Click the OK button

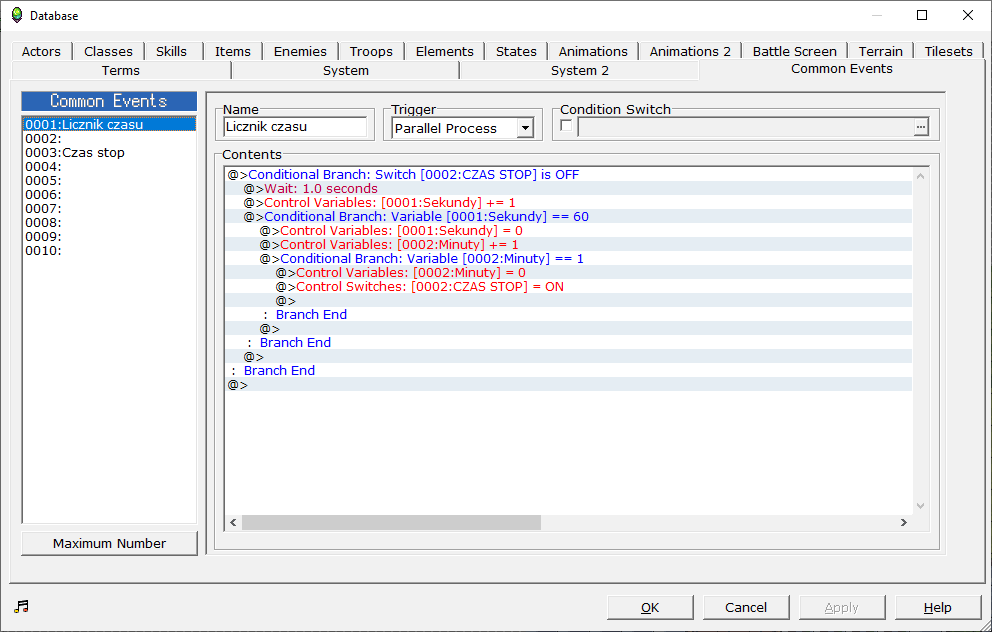click(x=650, y=607)
